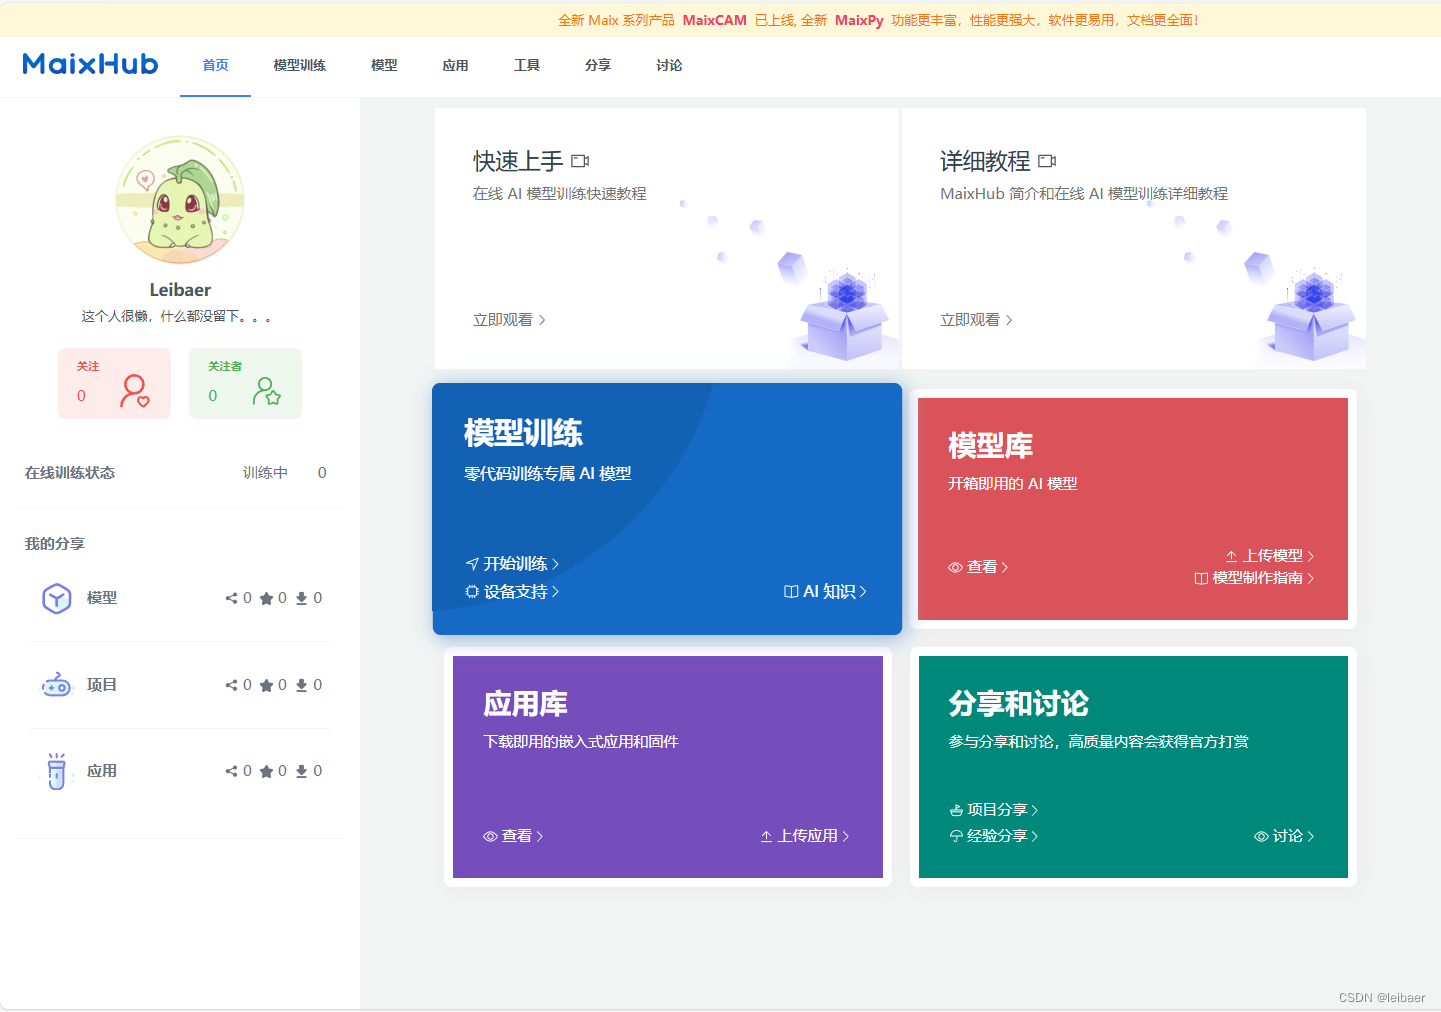Click the download icon in 模型 row

[301, 598]
